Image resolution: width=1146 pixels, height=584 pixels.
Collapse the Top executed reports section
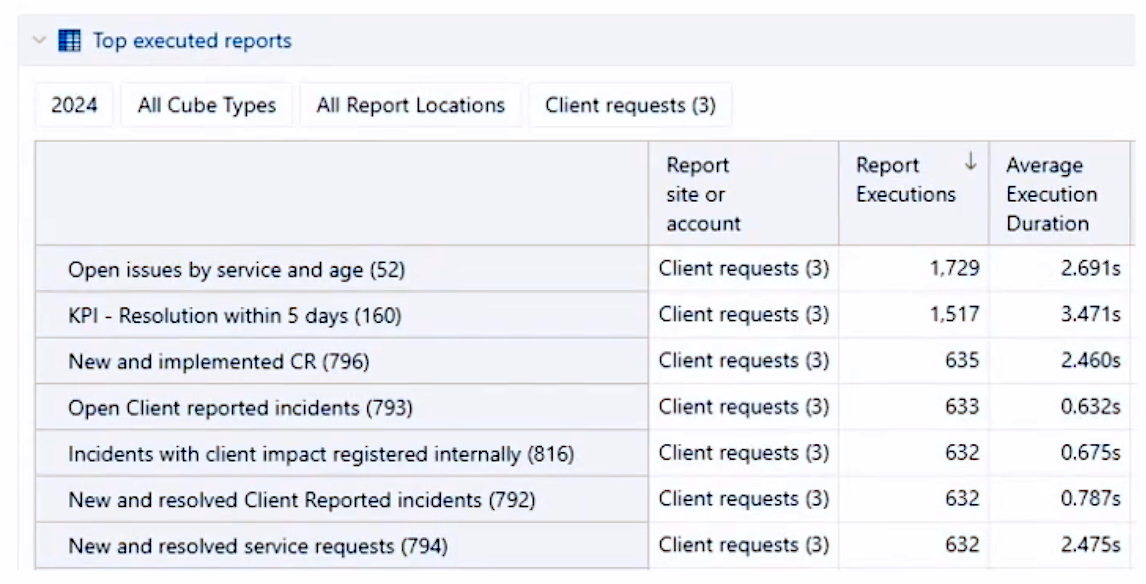pos(39,41)
